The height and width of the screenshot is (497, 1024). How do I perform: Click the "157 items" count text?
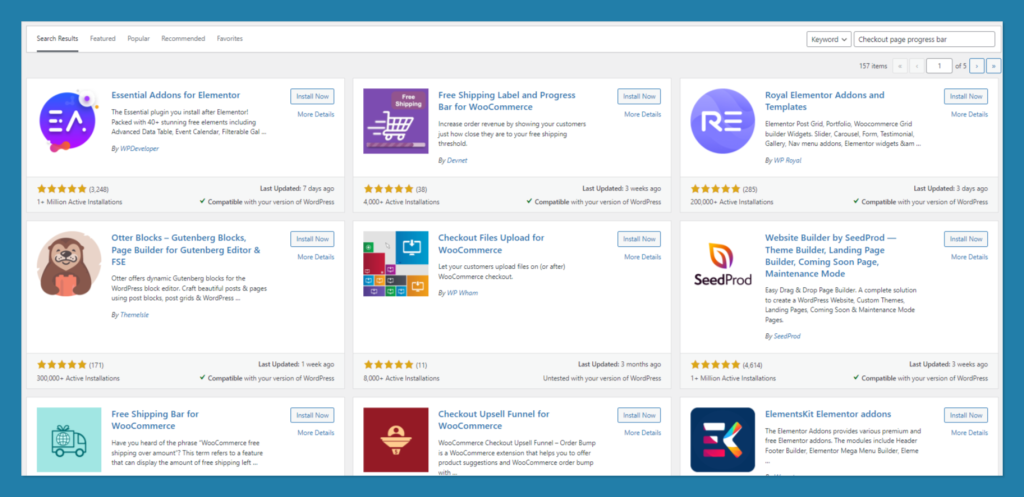873,66
